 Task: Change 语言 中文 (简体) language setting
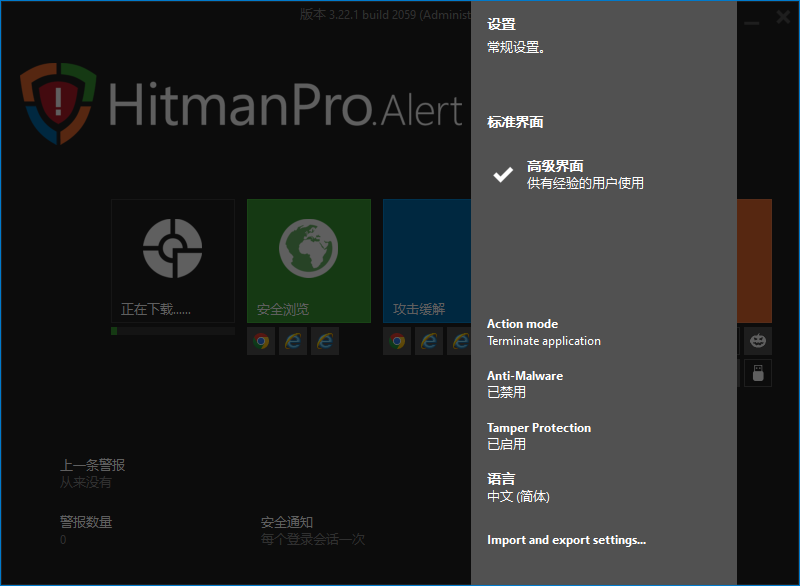click(x=518, y=488)
